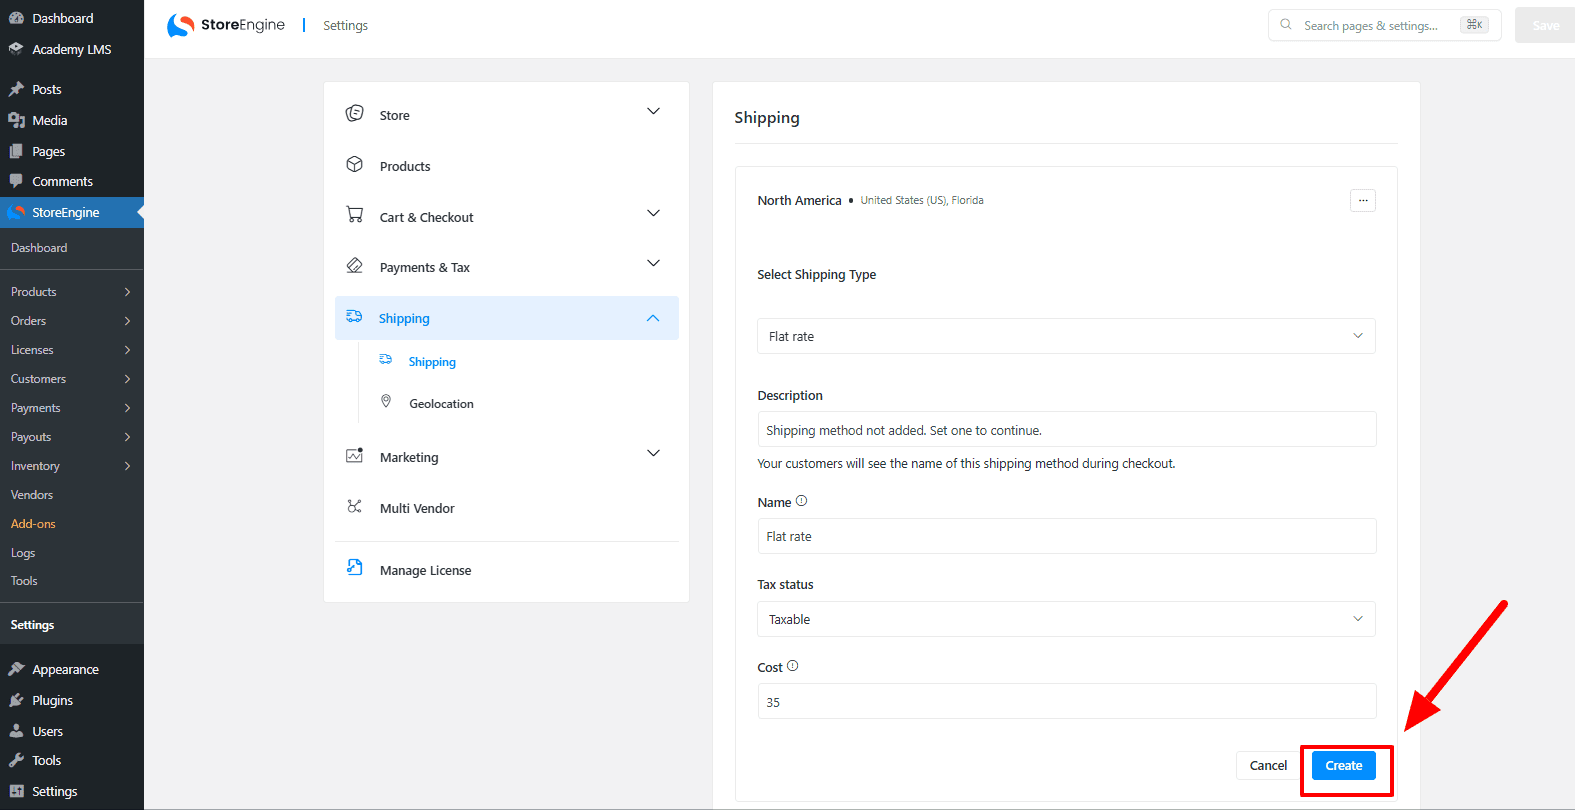The width and height of the screenshot is (1575, 810).
Task: Open Vendors in StoreEngine sidebar
Action: [32, 495]
